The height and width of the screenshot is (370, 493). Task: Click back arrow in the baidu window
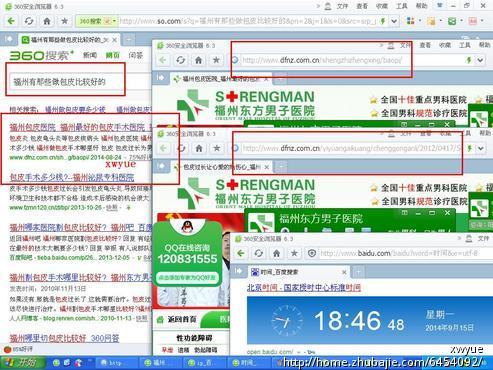pos(241,253)
